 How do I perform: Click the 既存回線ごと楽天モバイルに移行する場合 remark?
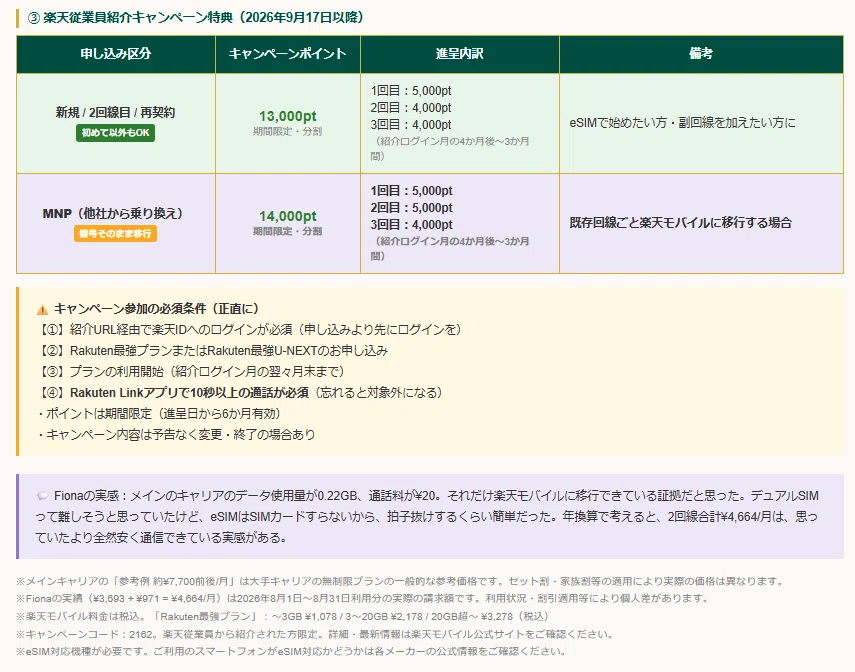(681, 223)
